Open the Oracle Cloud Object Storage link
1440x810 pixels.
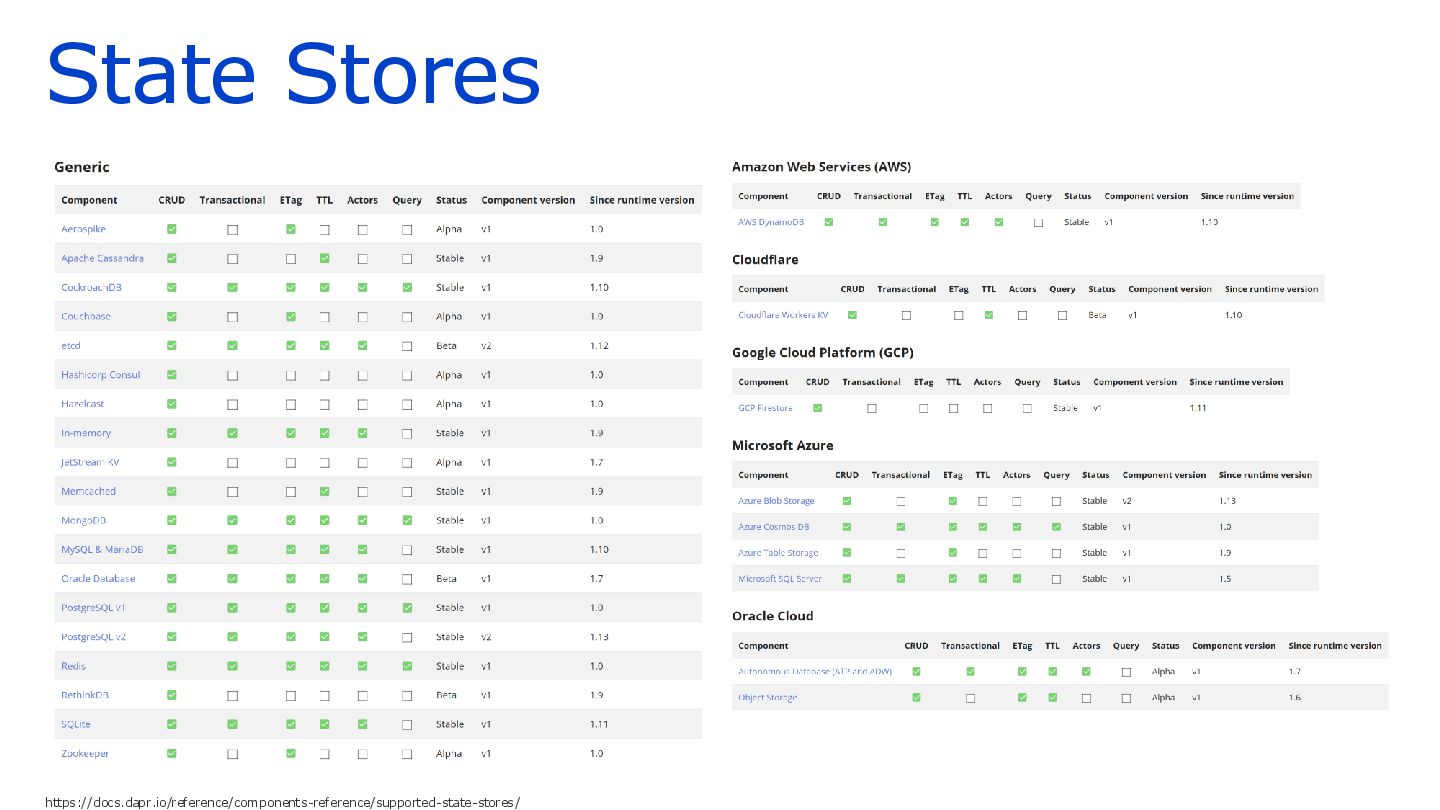pyautogui.click(x=768, y=698)
